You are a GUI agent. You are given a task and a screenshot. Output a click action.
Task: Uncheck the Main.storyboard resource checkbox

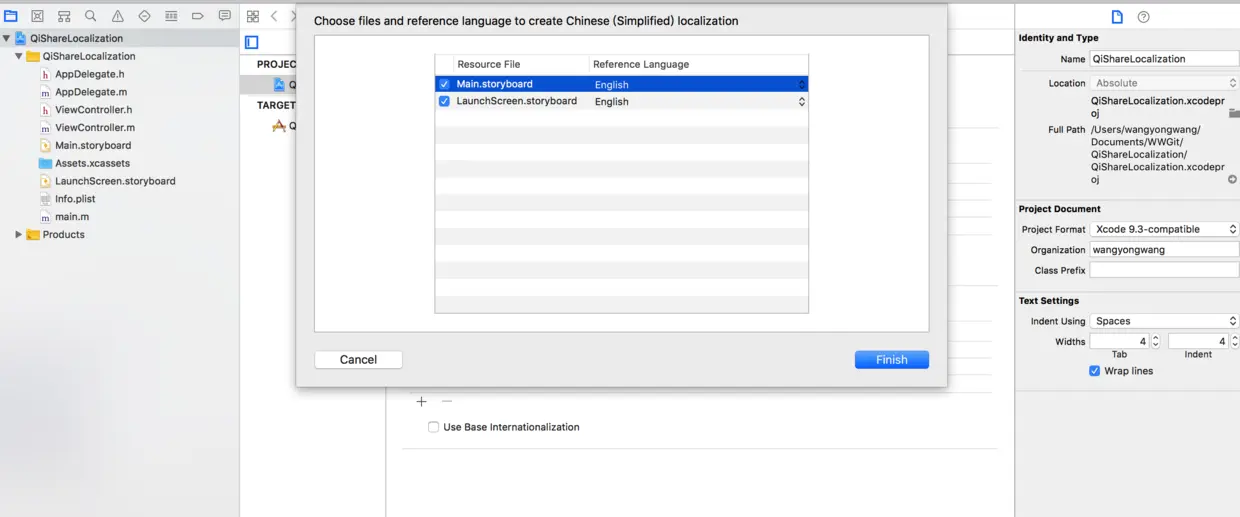tap(444, 84)
